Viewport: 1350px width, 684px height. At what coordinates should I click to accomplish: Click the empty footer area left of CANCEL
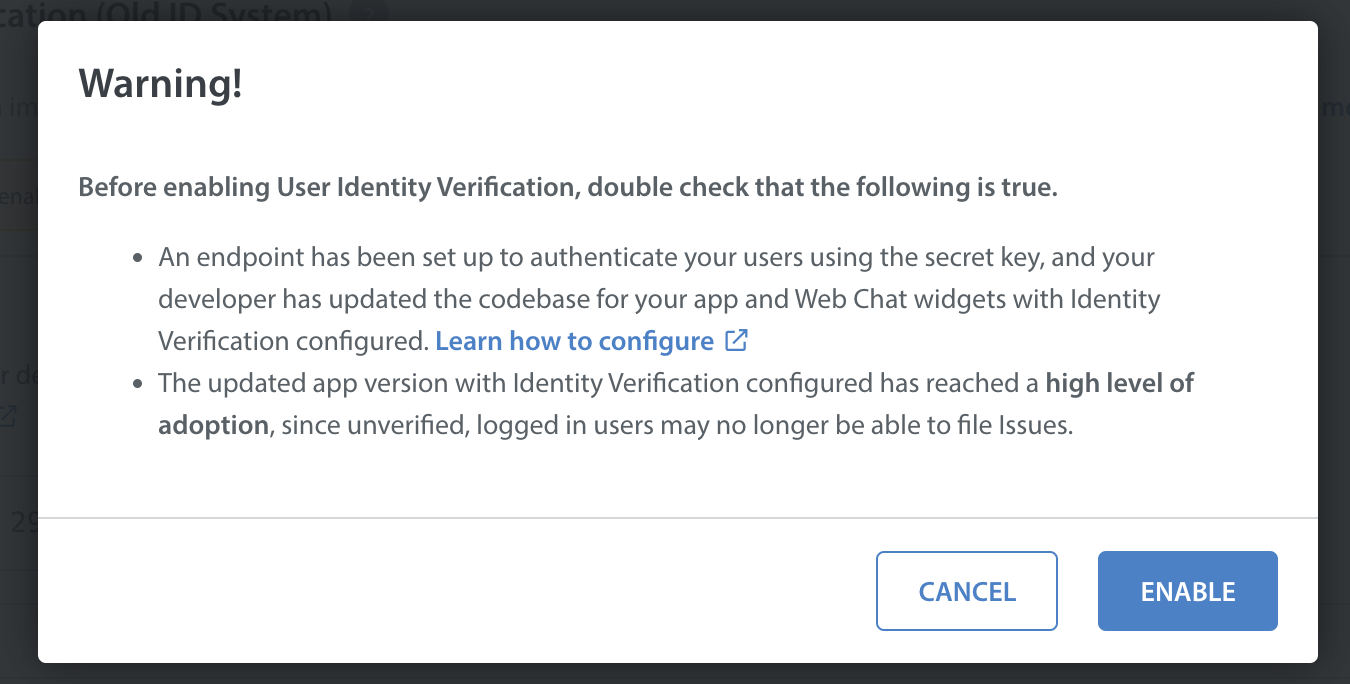click(450, 591)
